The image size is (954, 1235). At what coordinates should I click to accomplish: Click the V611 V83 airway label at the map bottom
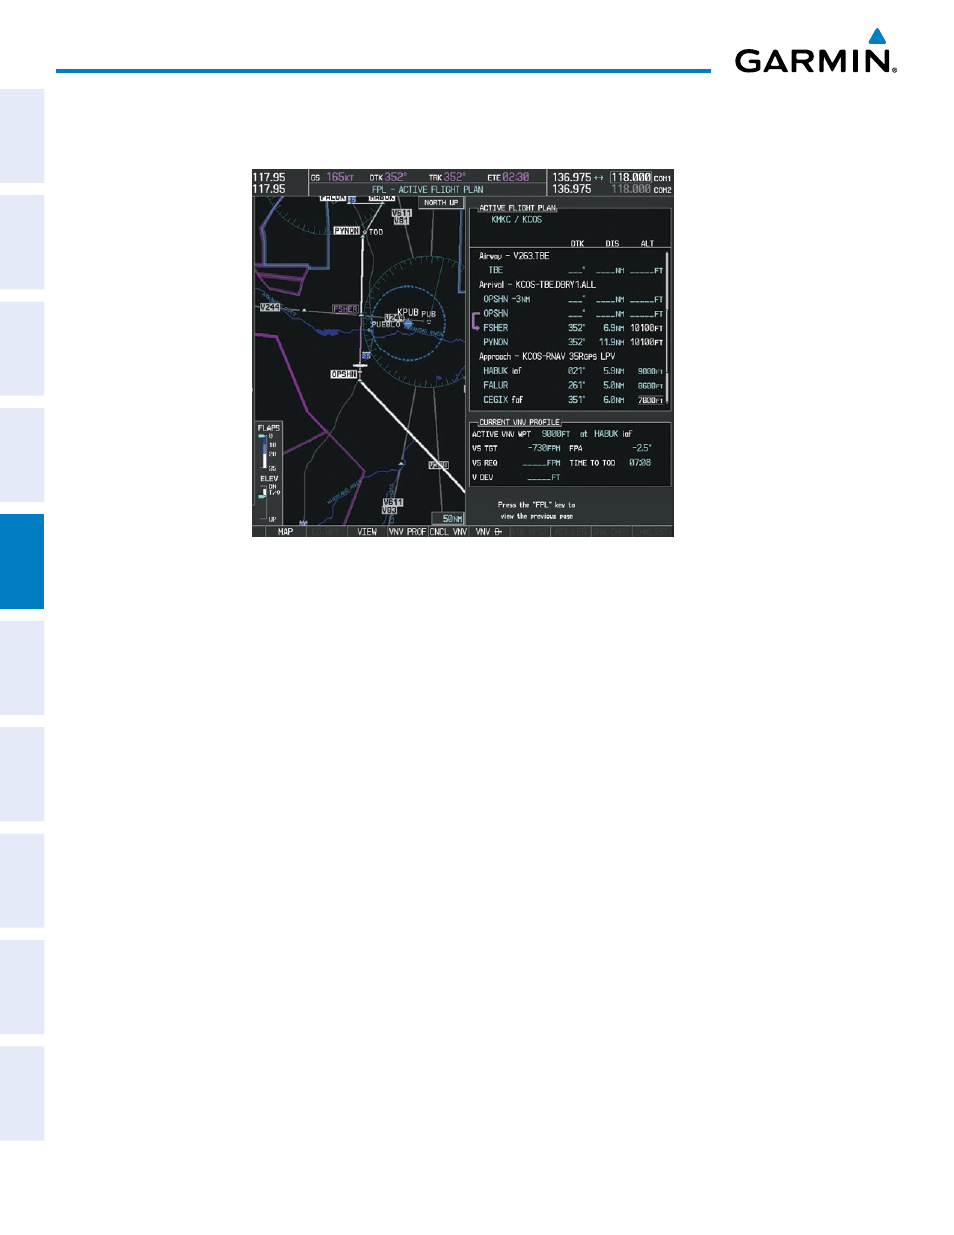tap(392, 506)
